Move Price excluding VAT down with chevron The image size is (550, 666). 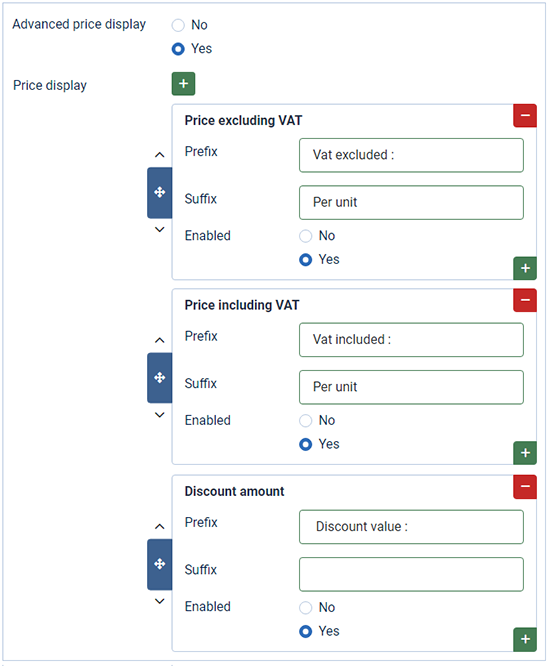click(160, 230)
